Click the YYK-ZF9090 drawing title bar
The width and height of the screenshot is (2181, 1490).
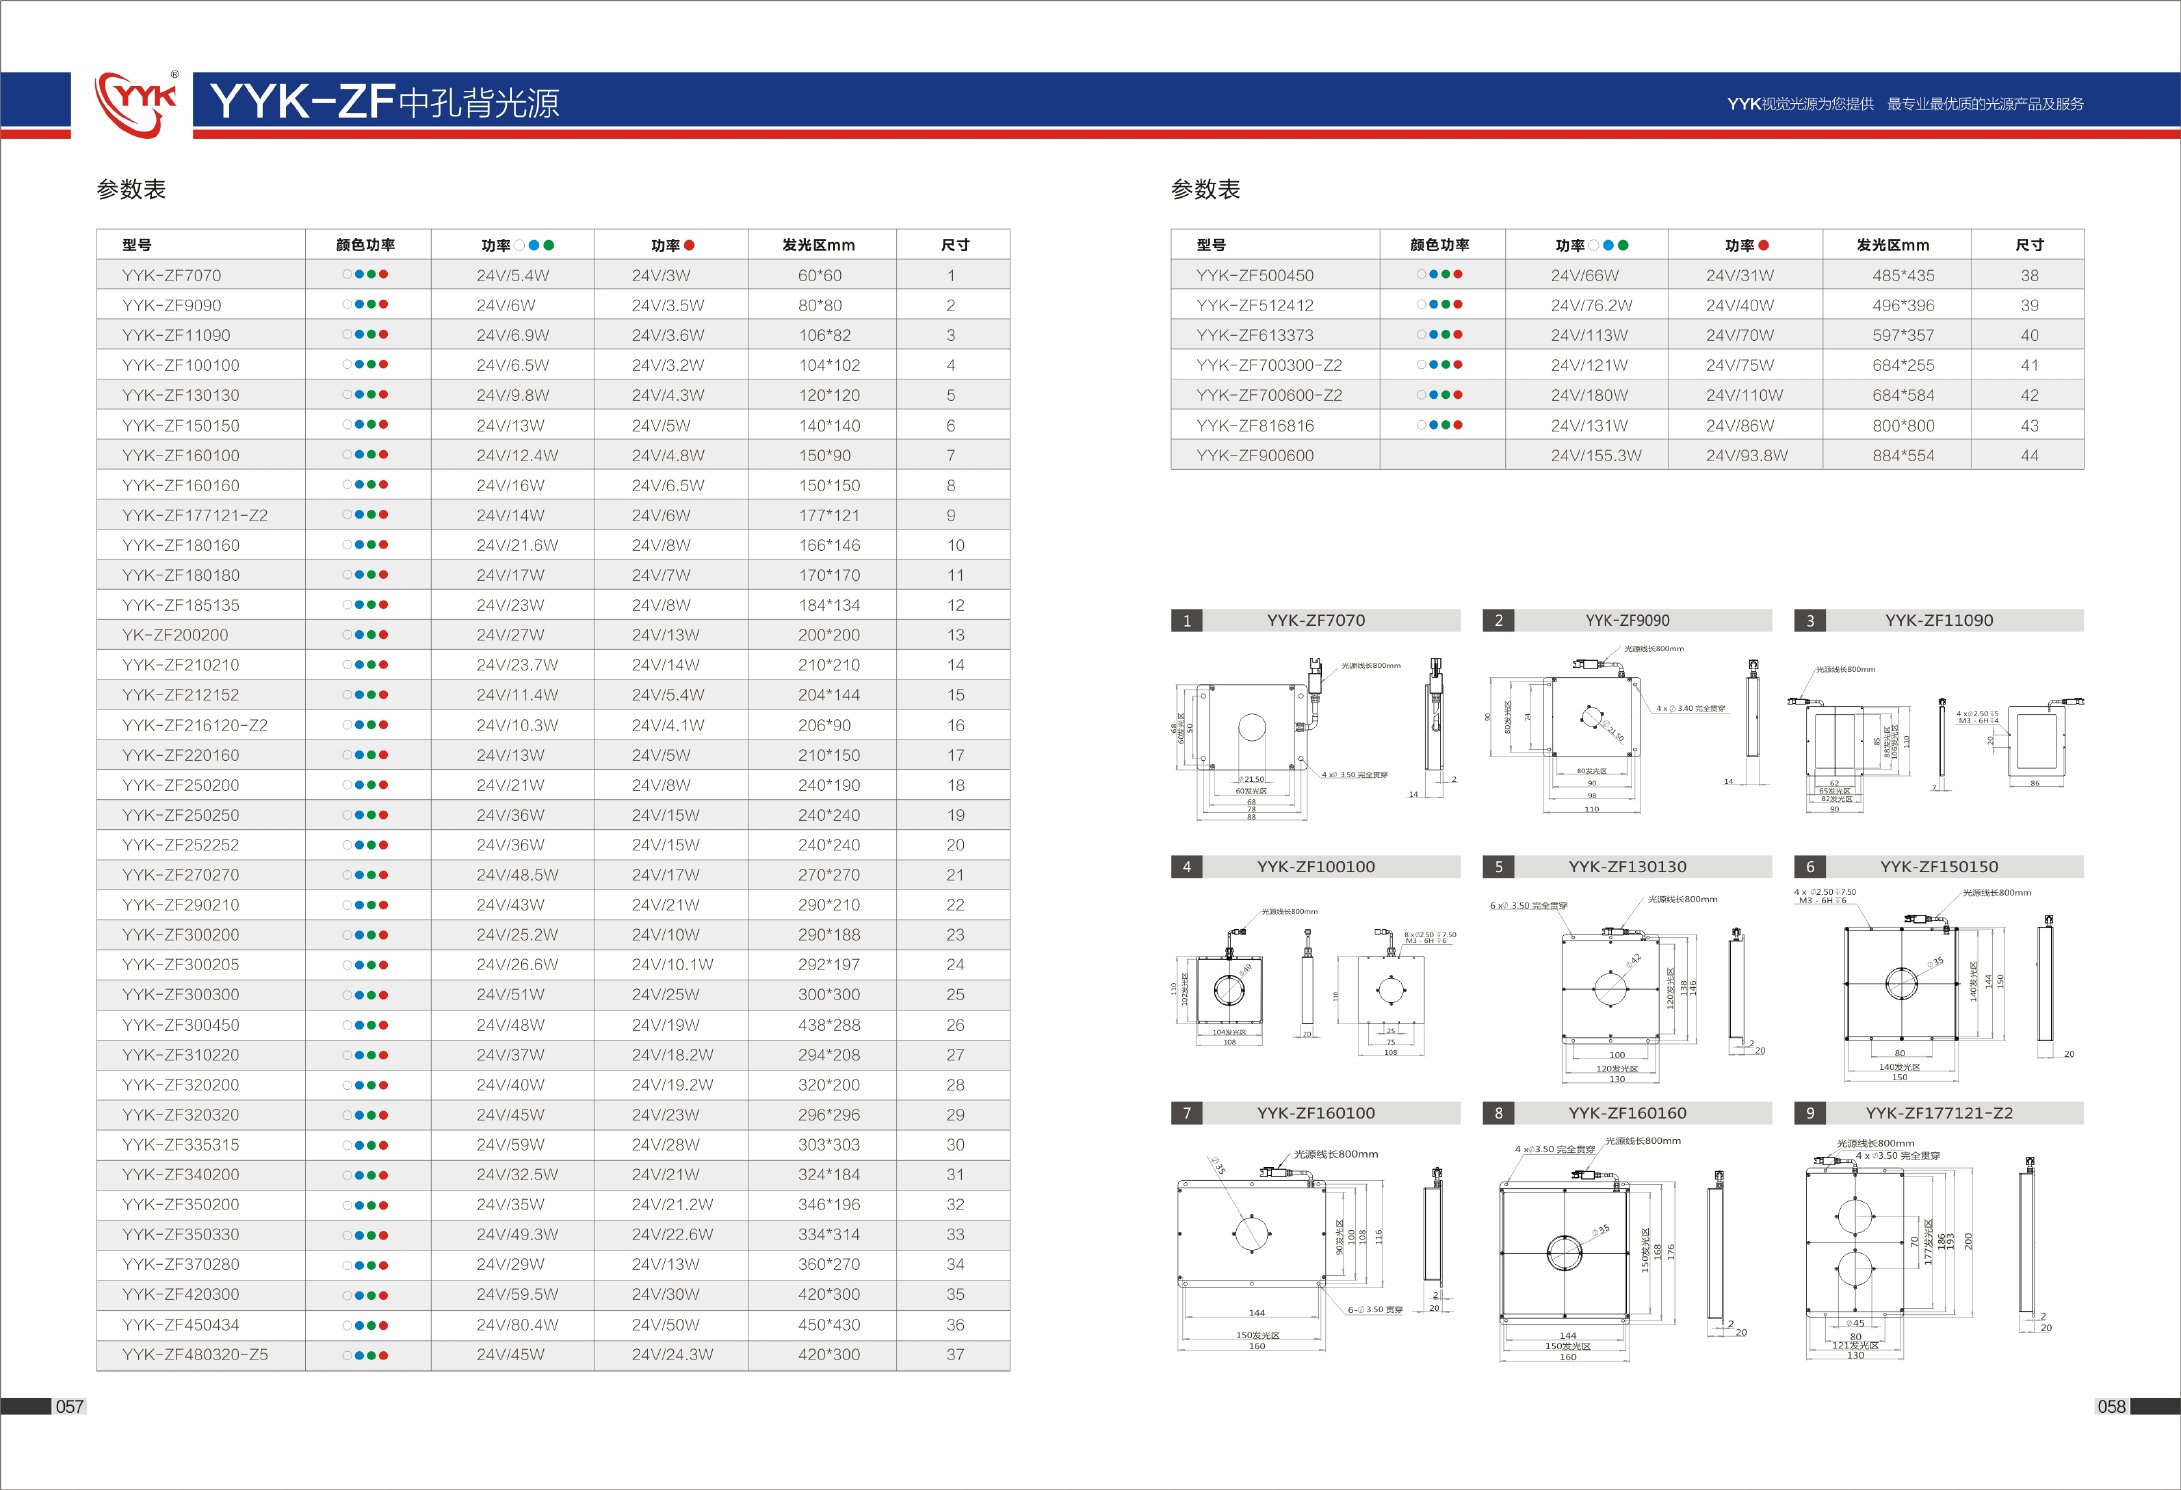[1627, 620]
